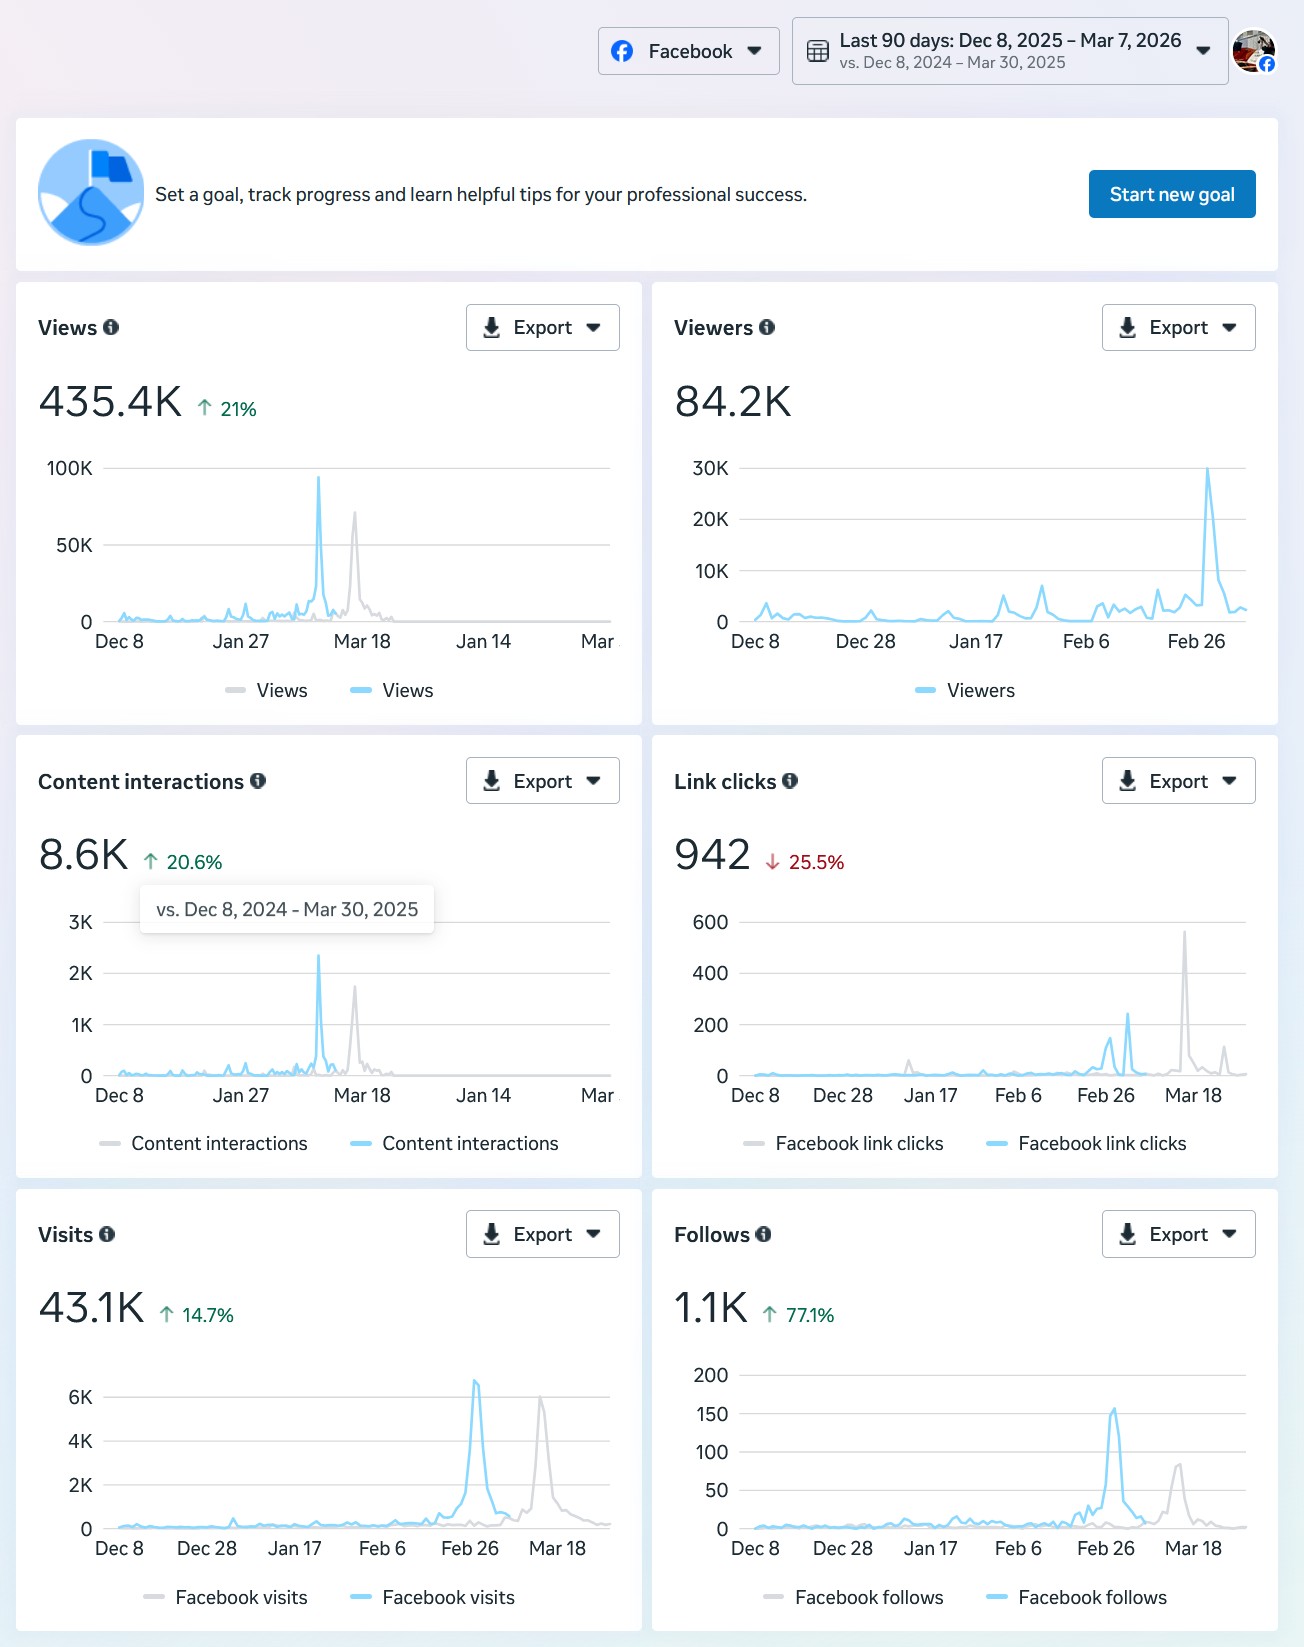Click the 21% Views increase indicator
The width and height of the screenshot is (1304, 1647).
pos(227,408)
